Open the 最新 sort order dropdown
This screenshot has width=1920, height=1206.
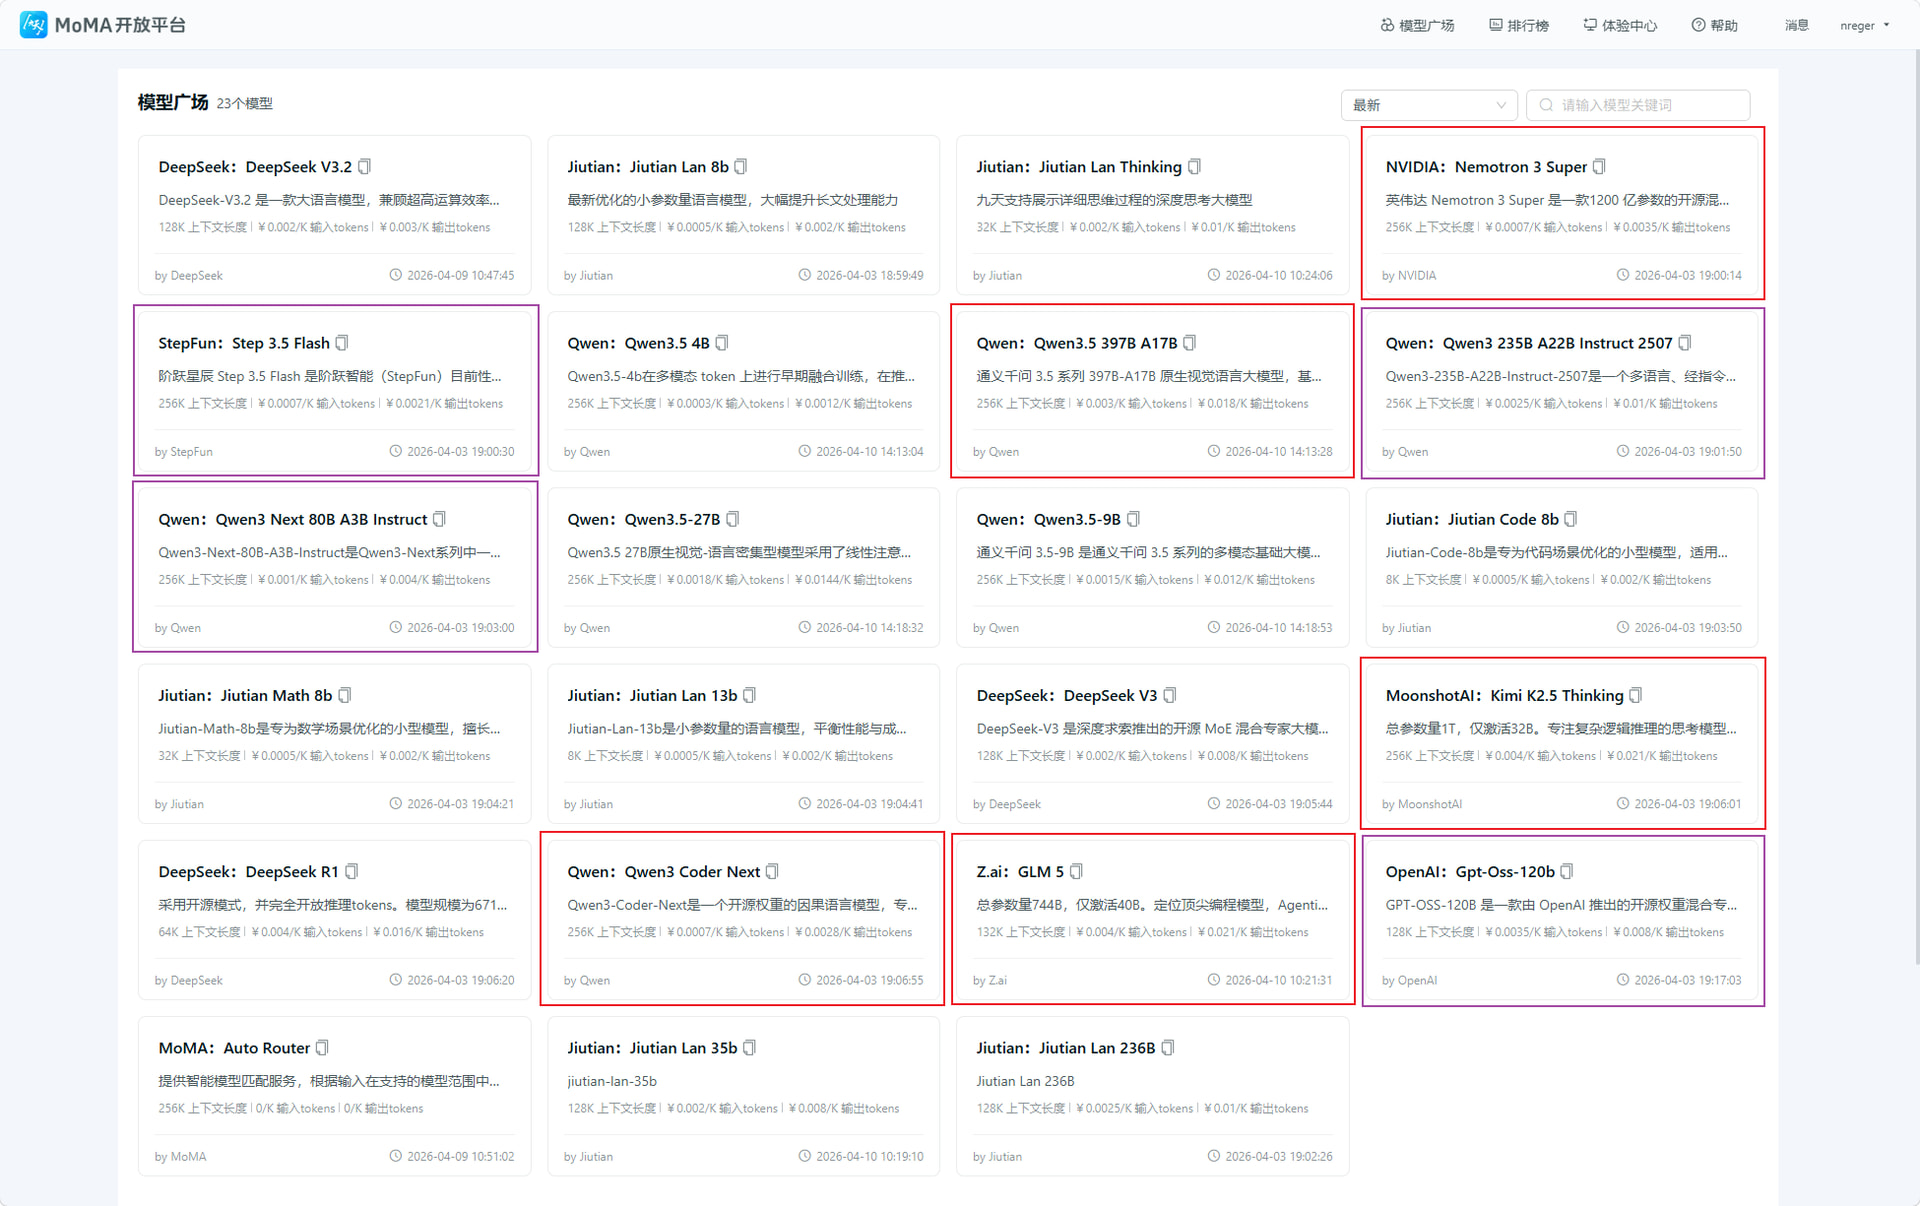(1428, 105)
